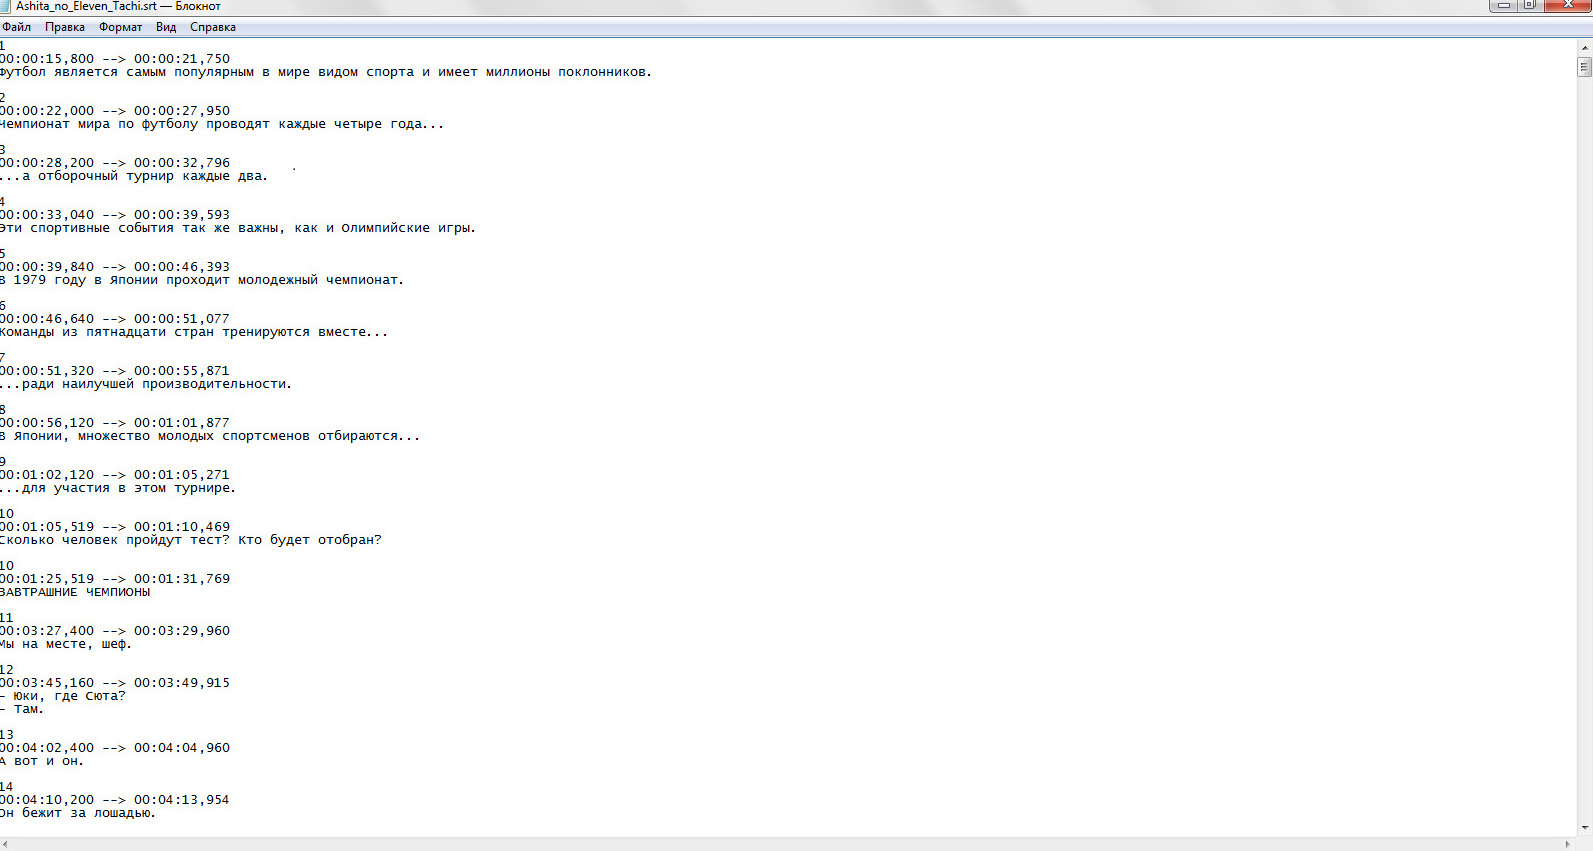Click the vertical scrollbar up arrow

[x=1585, y=47]
